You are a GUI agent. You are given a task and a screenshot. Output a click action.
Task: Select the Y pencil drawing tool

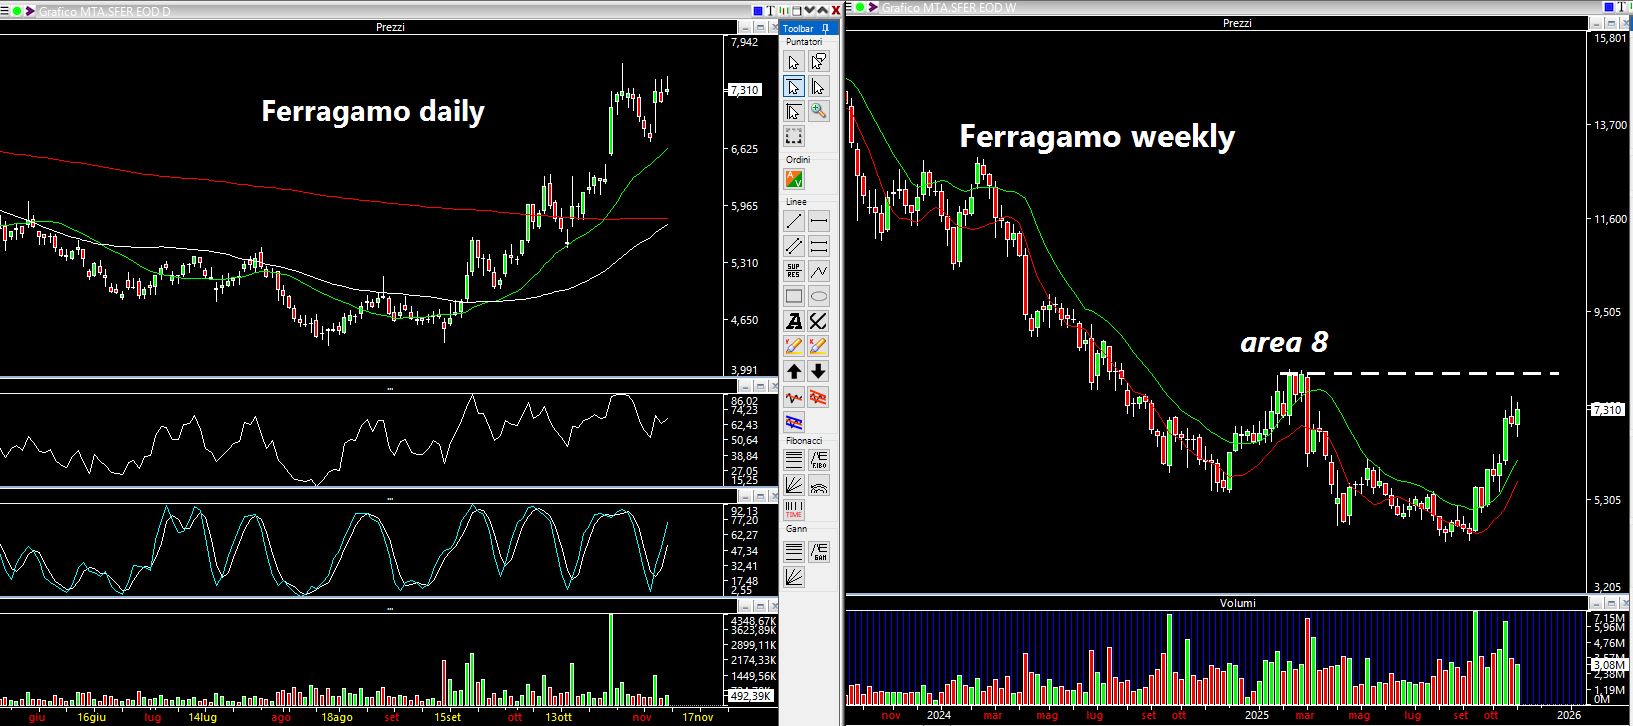(794, 346)
